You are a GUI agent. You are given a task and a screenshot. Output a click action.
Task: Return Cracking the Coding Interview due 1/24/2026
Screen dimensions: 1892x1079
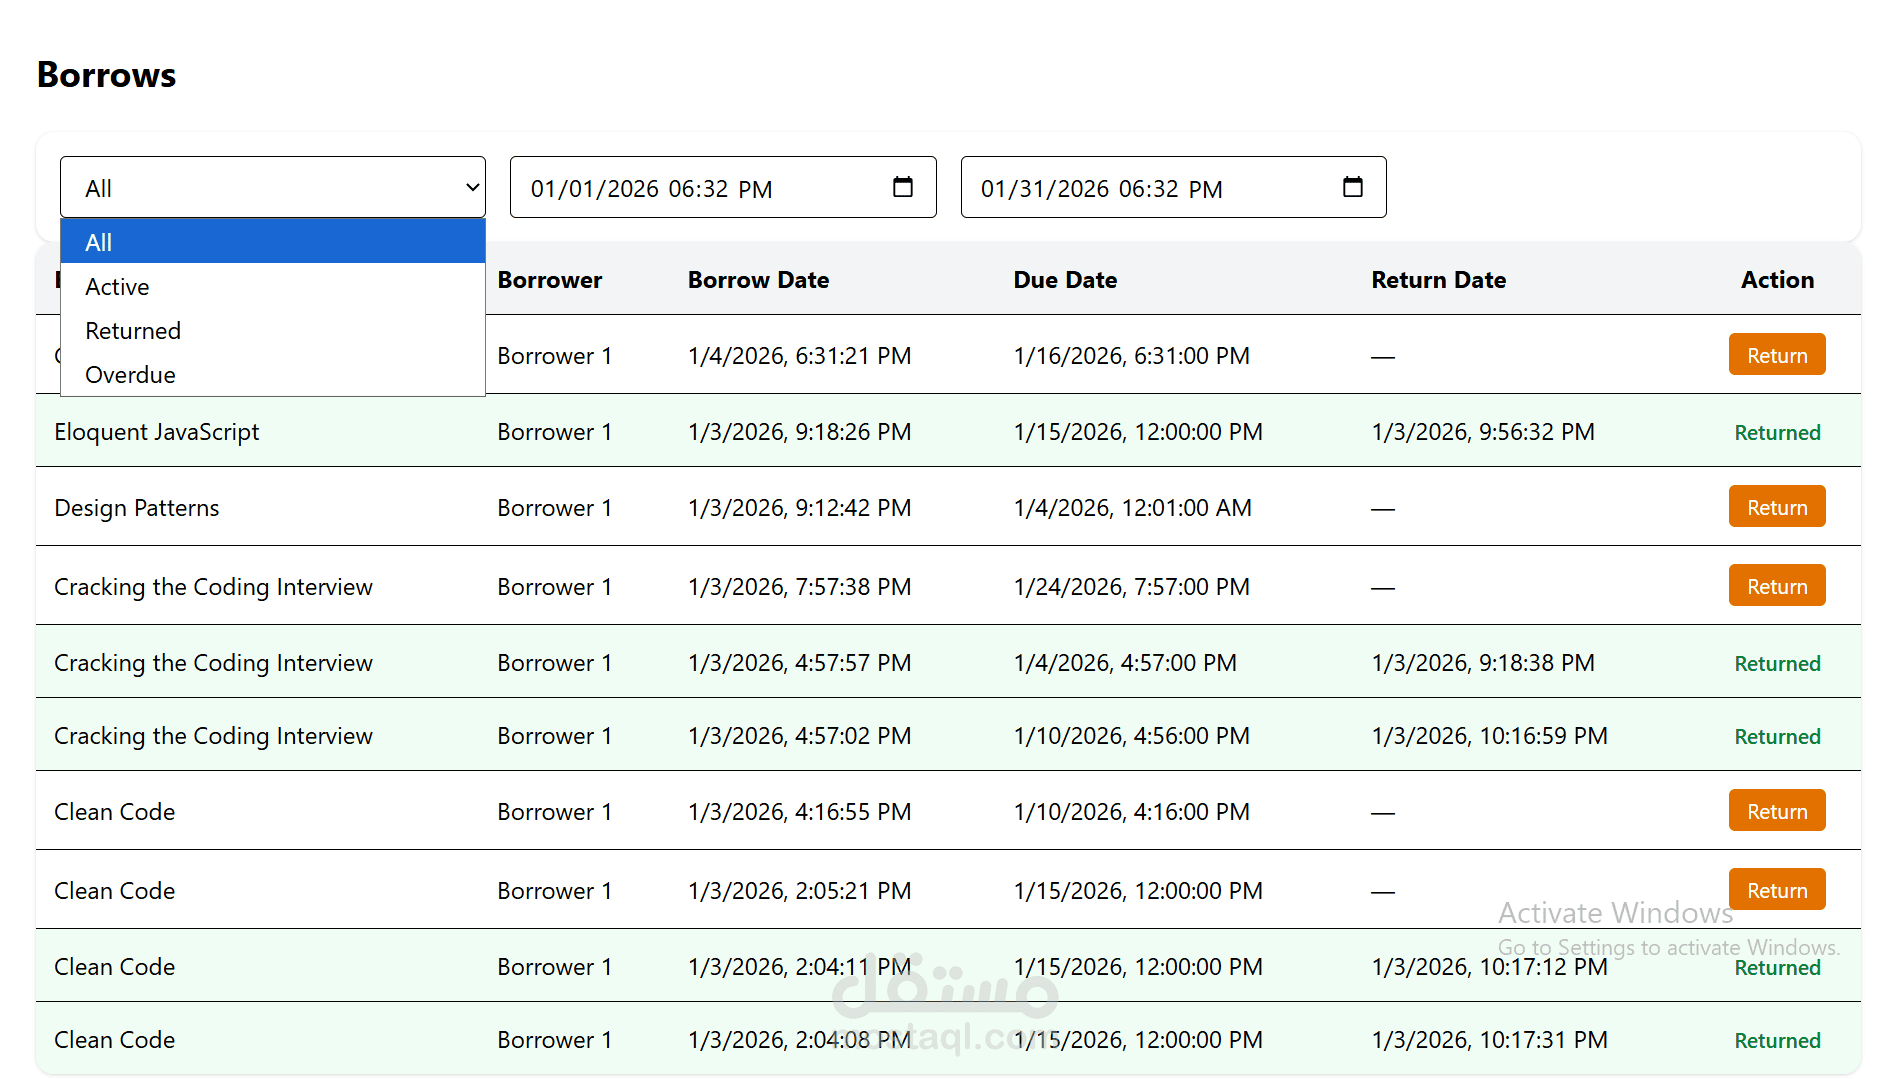[1776, 586]
